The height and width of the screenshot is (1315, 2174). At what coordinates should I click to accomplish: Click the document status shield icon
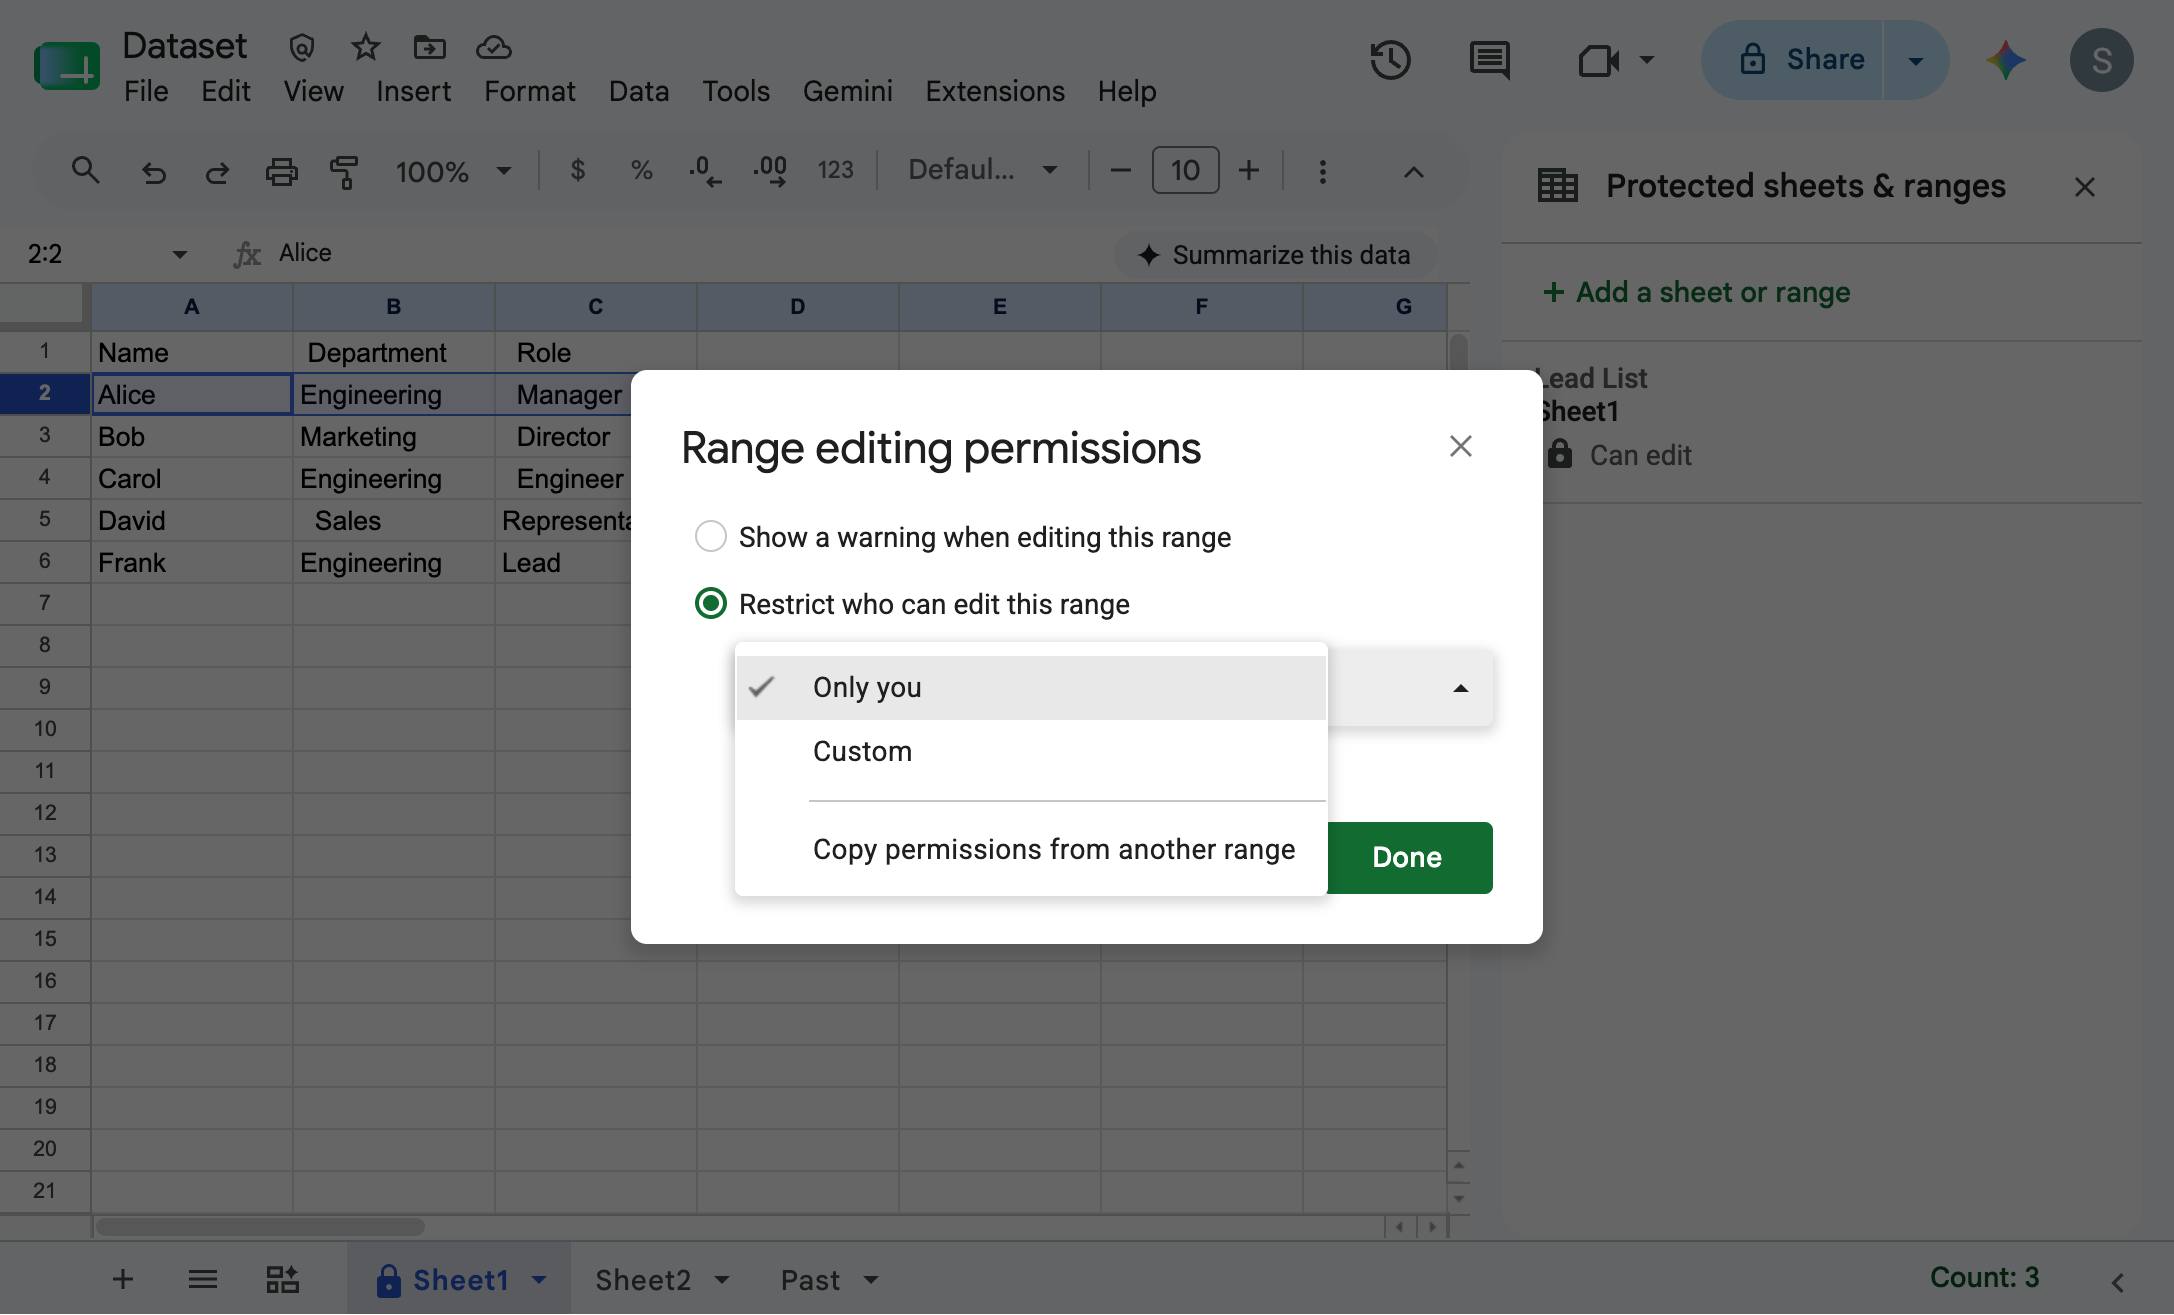pyautogui.click(x=302, y=47)
